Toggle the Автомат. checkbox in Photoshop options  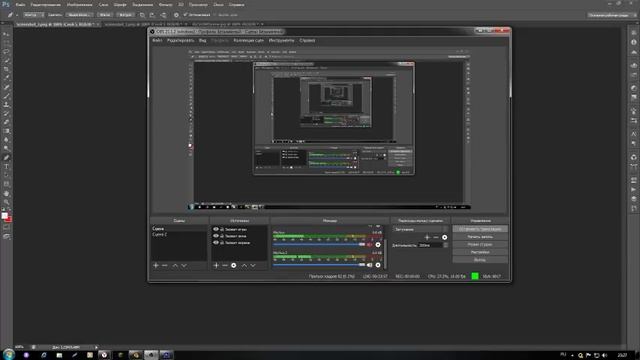point(185,15)
